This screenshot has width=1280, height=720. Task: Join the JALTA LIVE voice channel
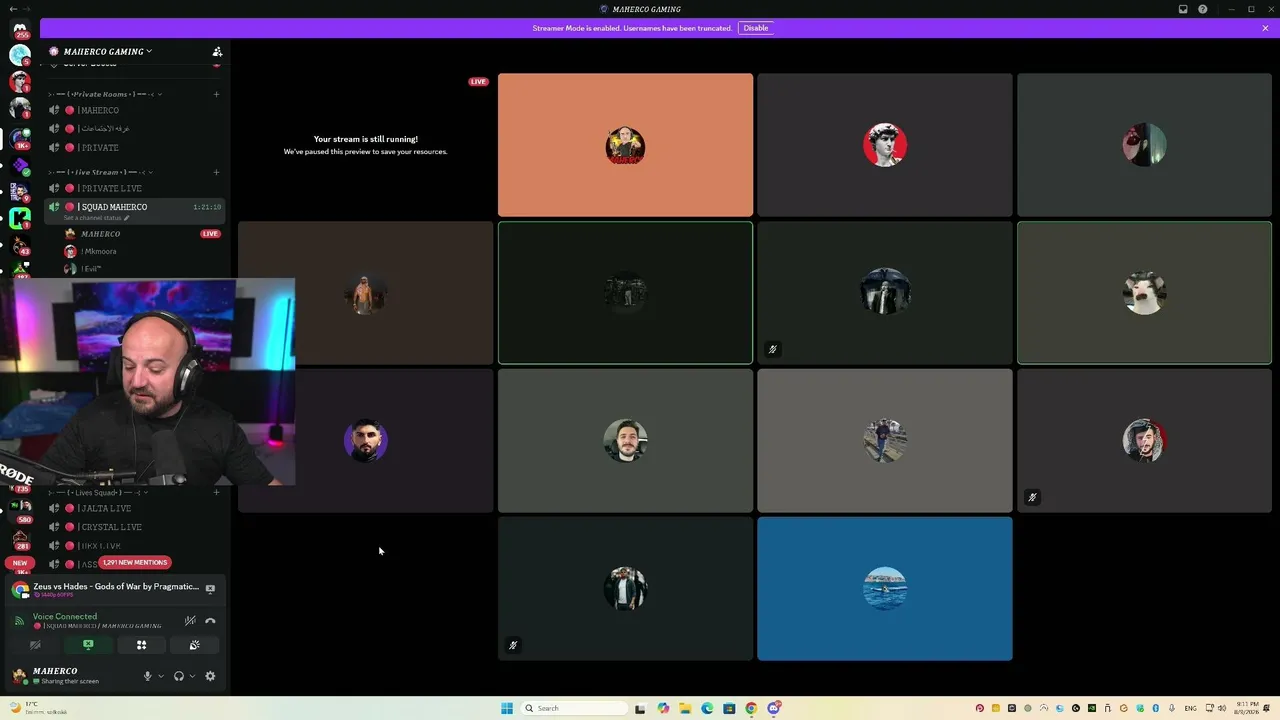click(134, 508)
